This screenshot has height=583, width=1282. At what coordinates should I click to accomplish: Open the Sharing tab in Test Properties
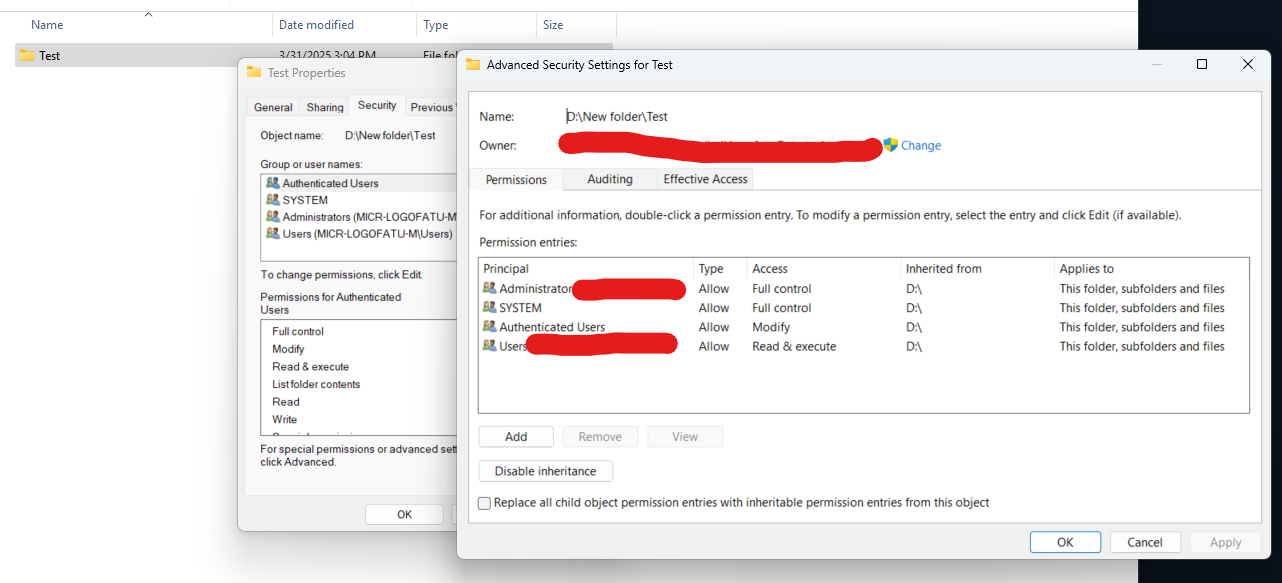click(x=325, y=107)
